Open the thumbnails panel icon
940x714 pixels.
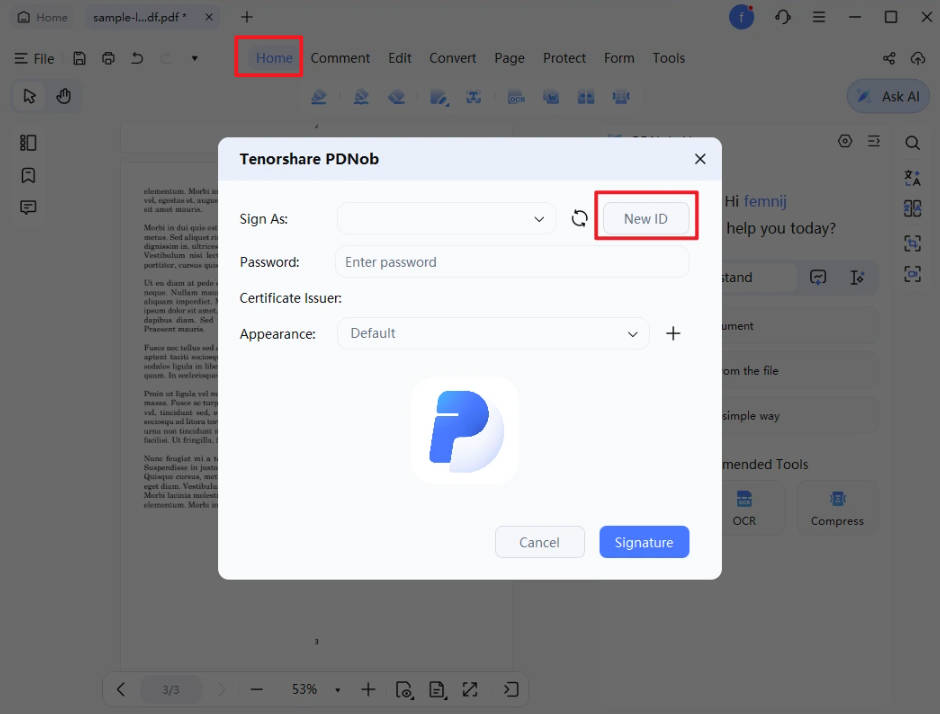(x=28, y=143)
